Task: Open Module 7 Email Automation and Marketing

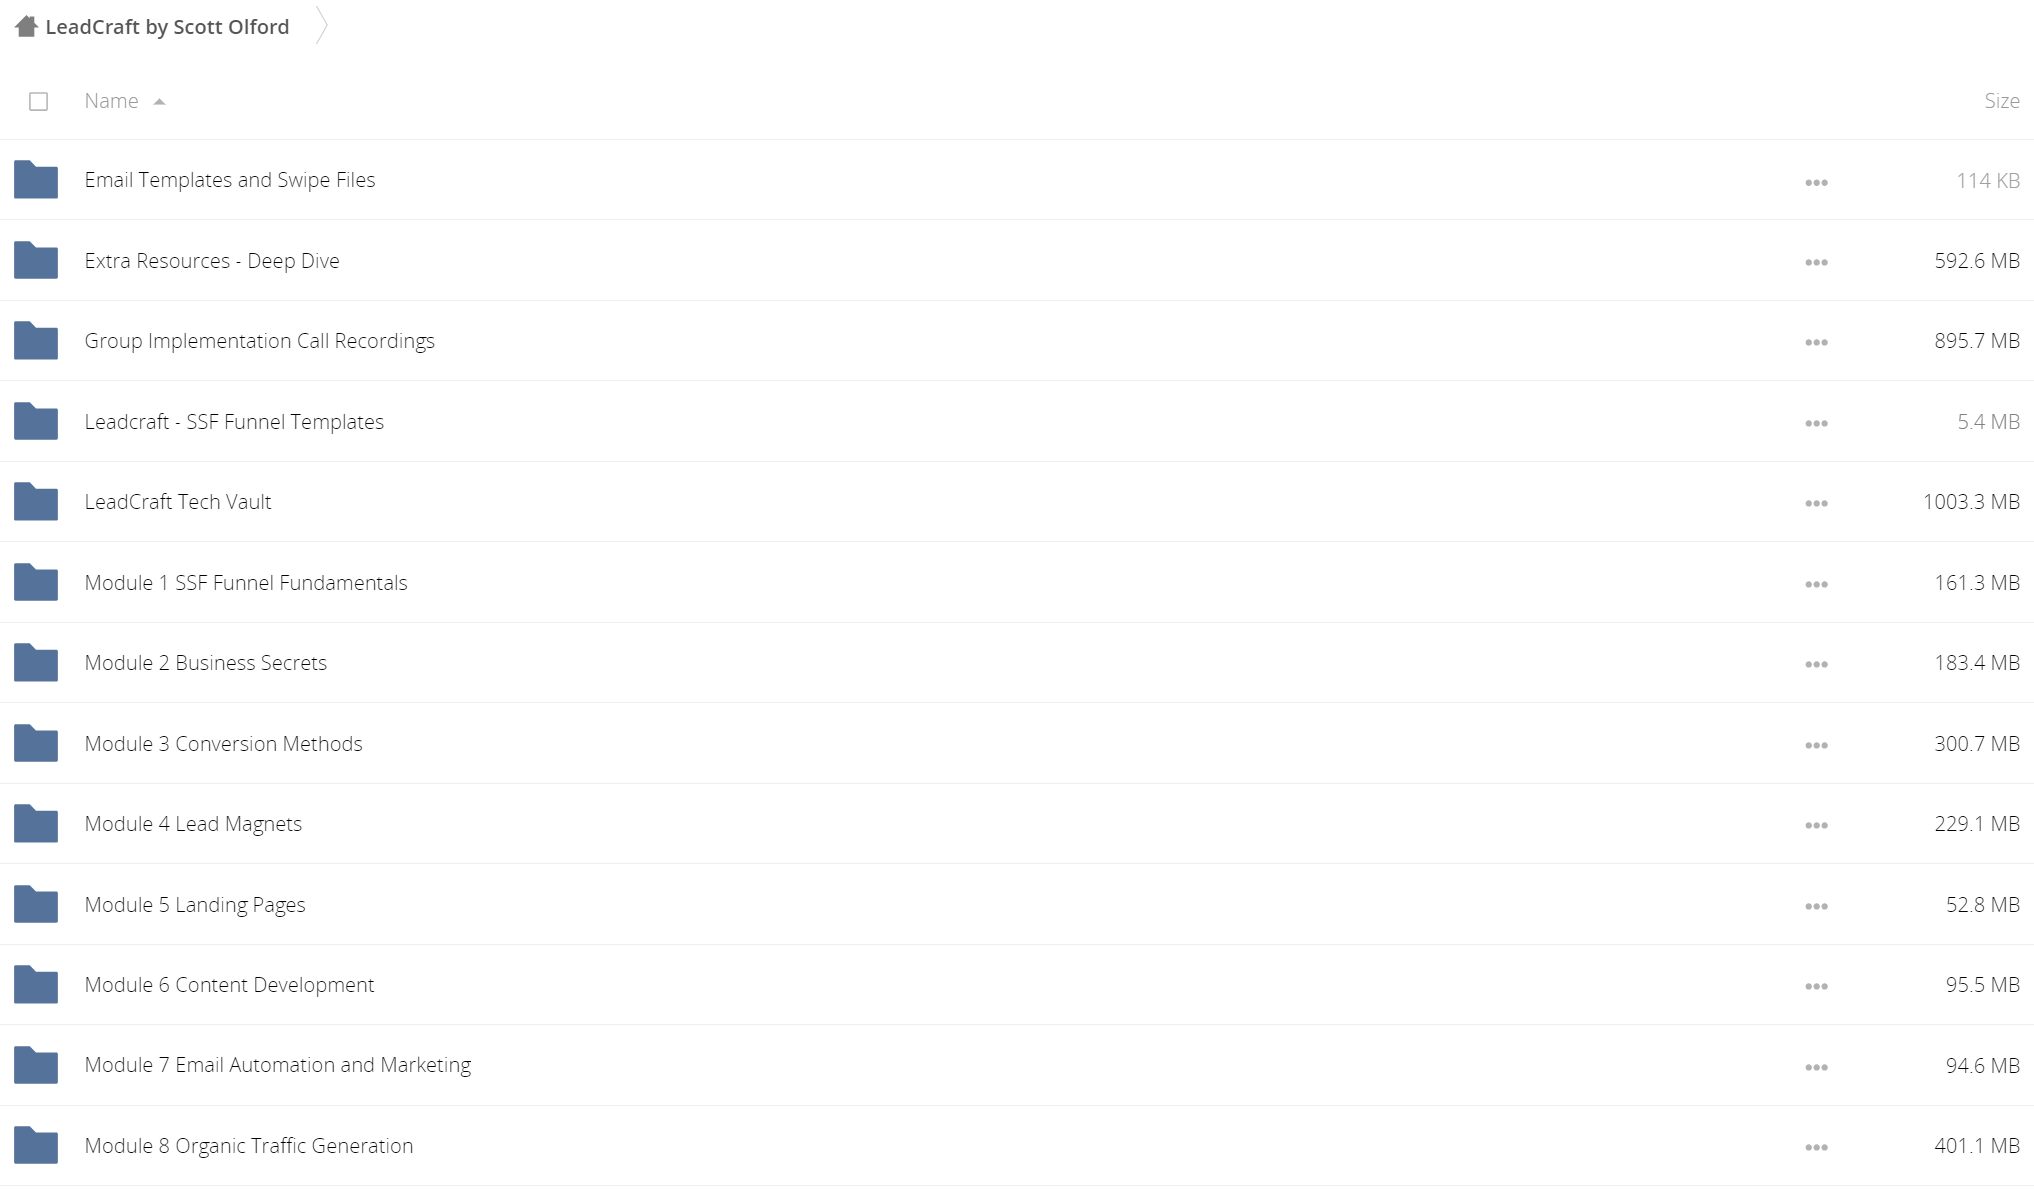Action: pyautogui.click(x=278, y=1065)
